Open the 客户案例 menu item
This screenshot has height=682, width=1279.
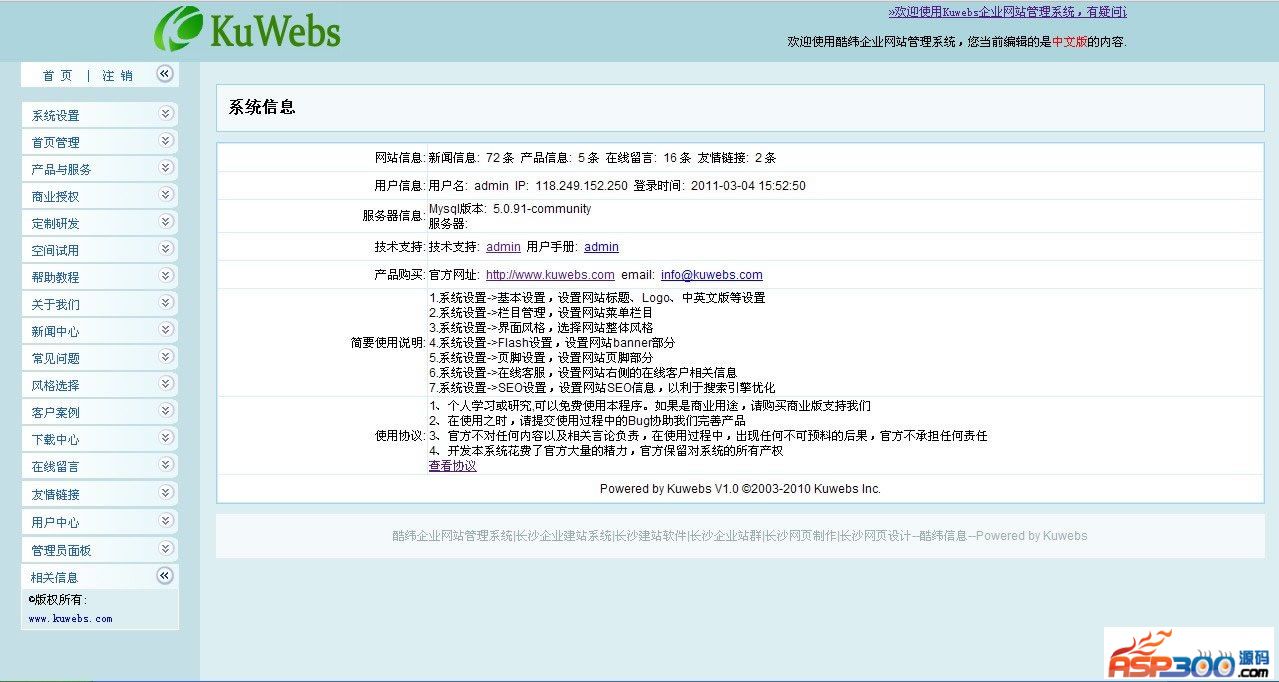click(x=55, y=413)
